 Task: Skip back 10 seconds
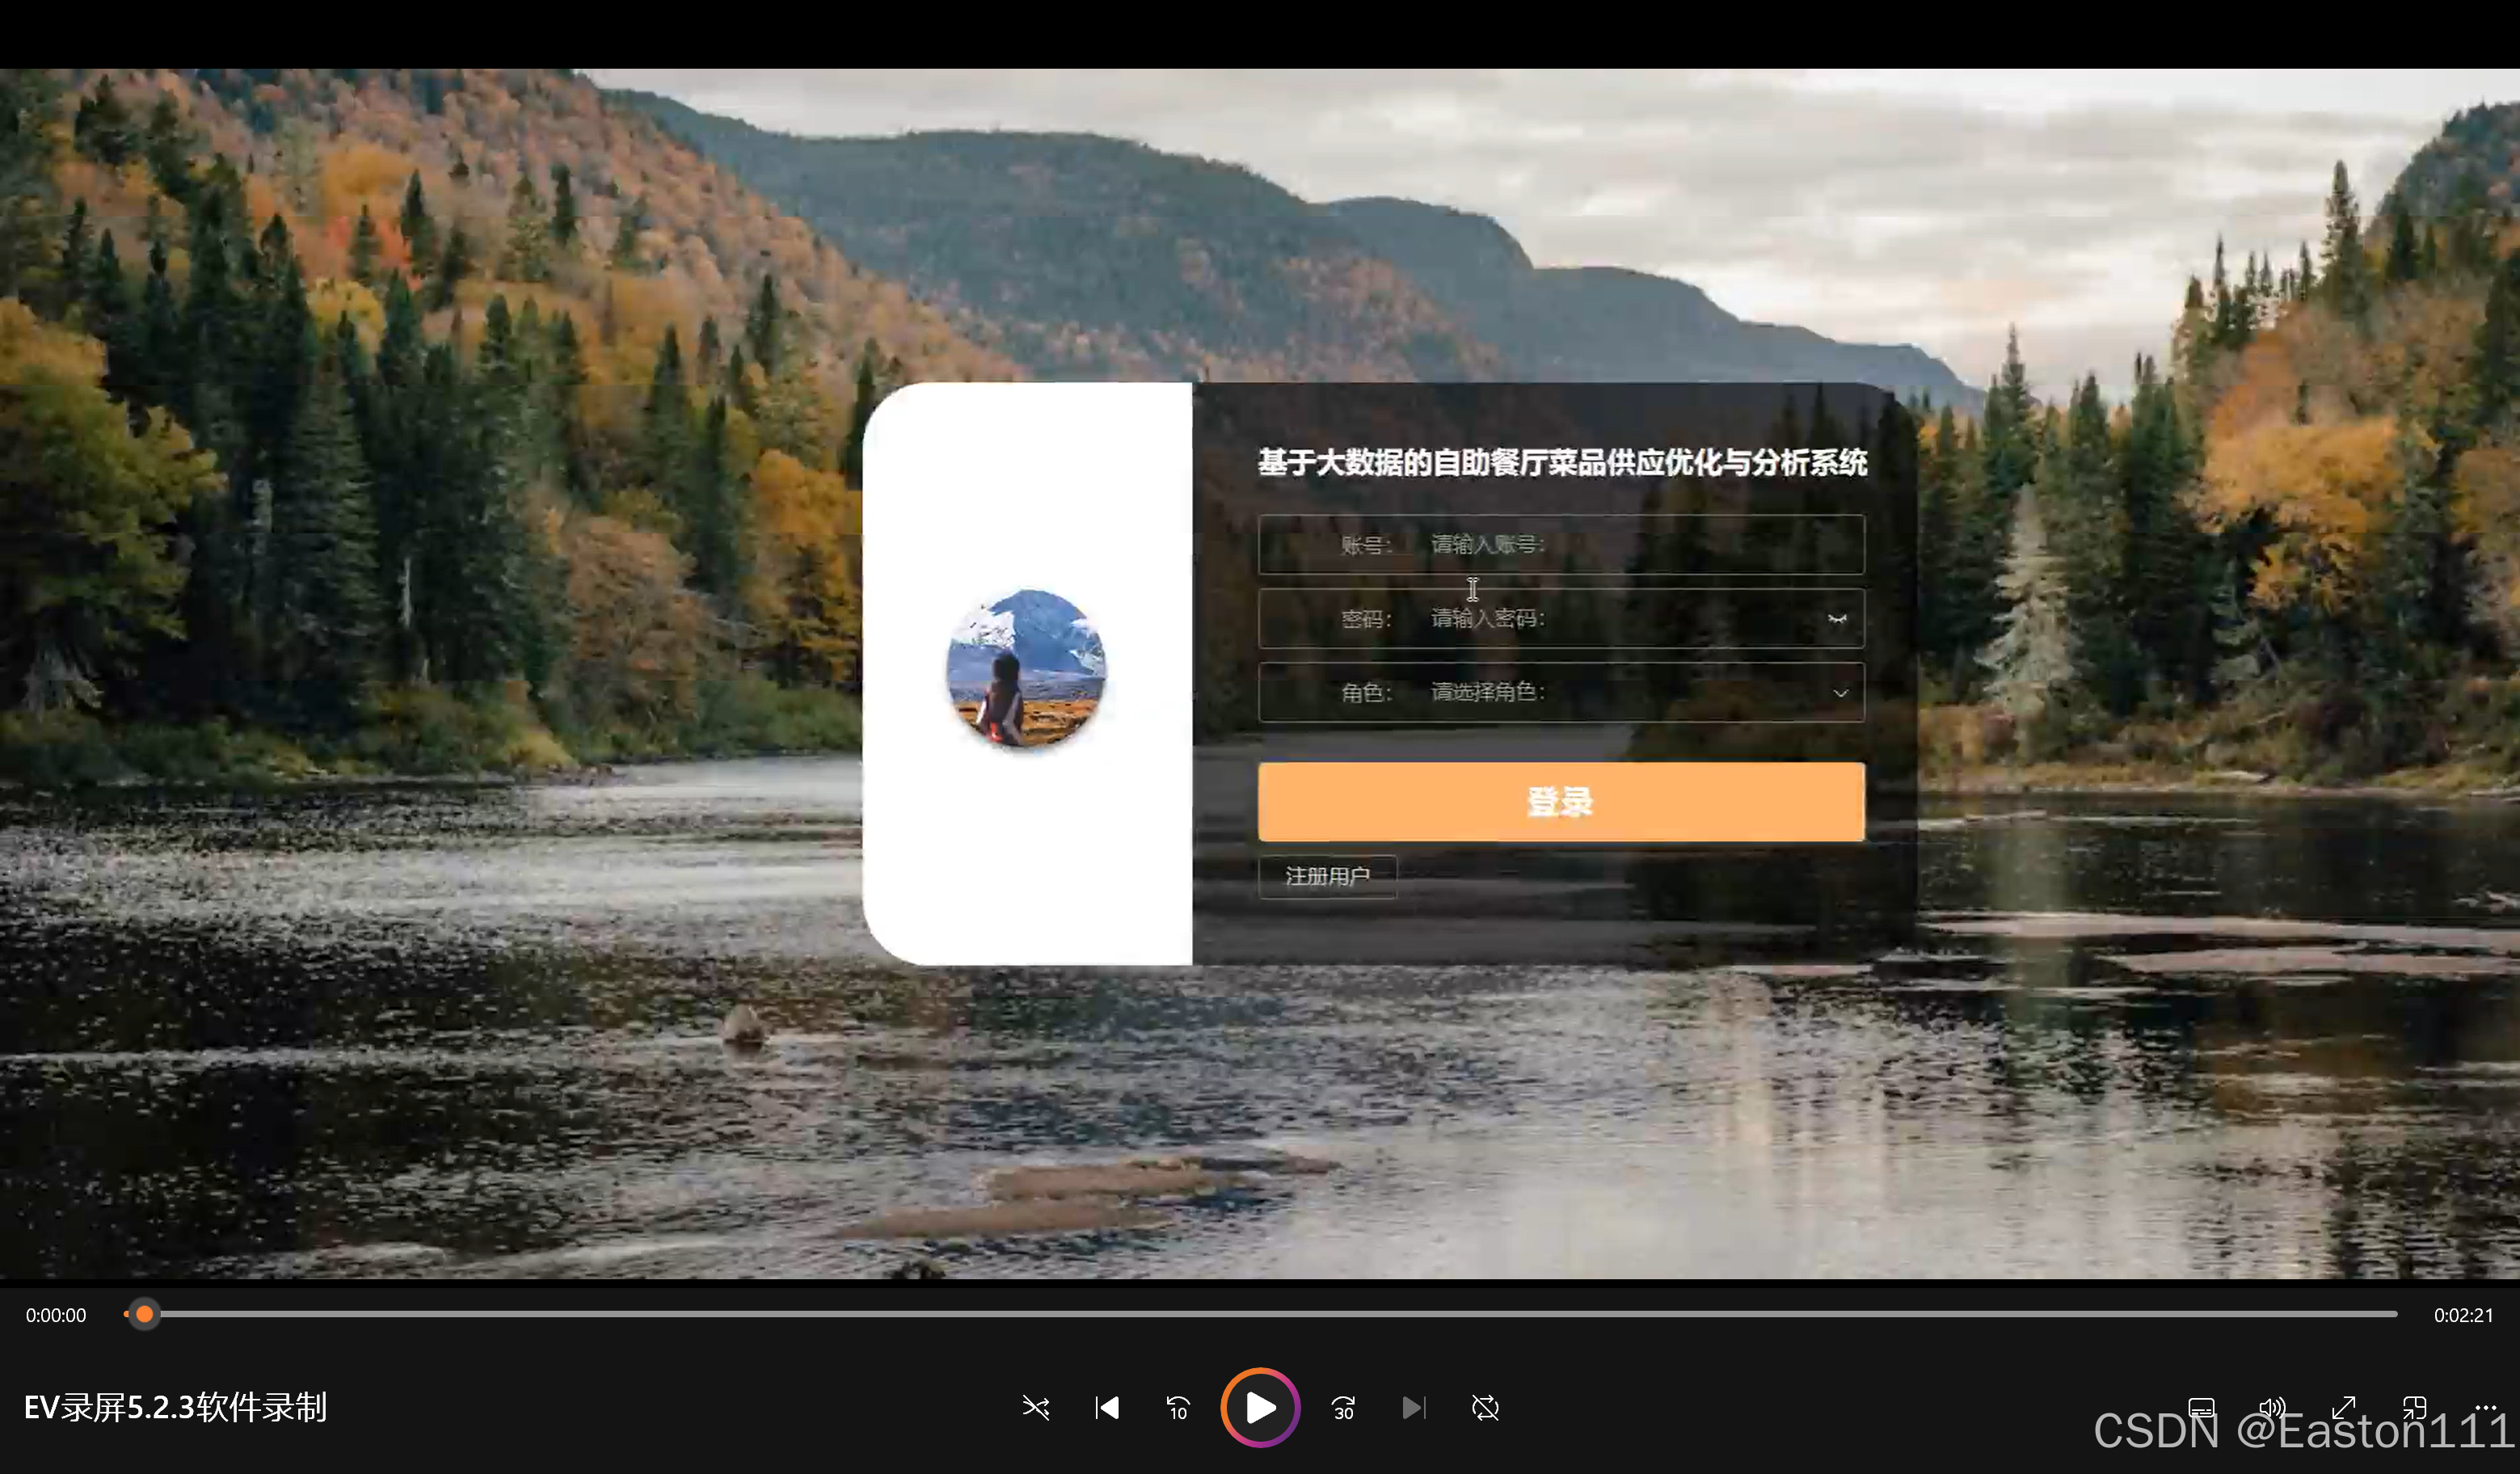point(1178,1408)
